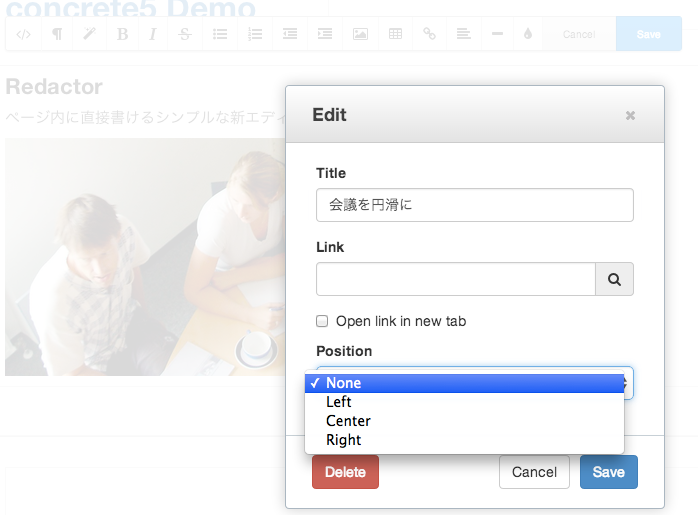Click the strikethrough text icon
Viewport: 698px width, 515px height.
pyautogui.click(x=185, y=34)
